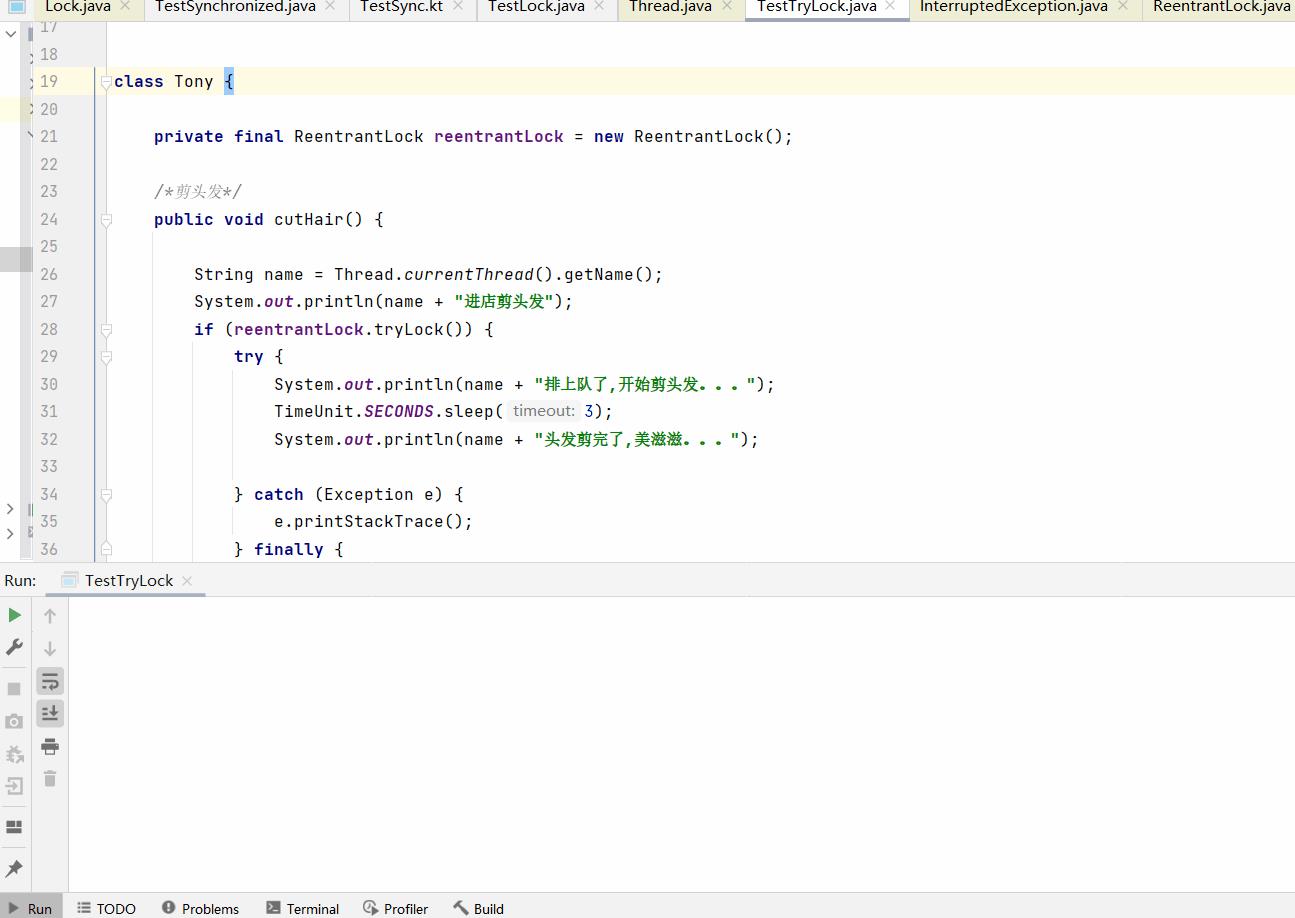Collapse the cutHair method fold on line 24

(x=105, y=220)
